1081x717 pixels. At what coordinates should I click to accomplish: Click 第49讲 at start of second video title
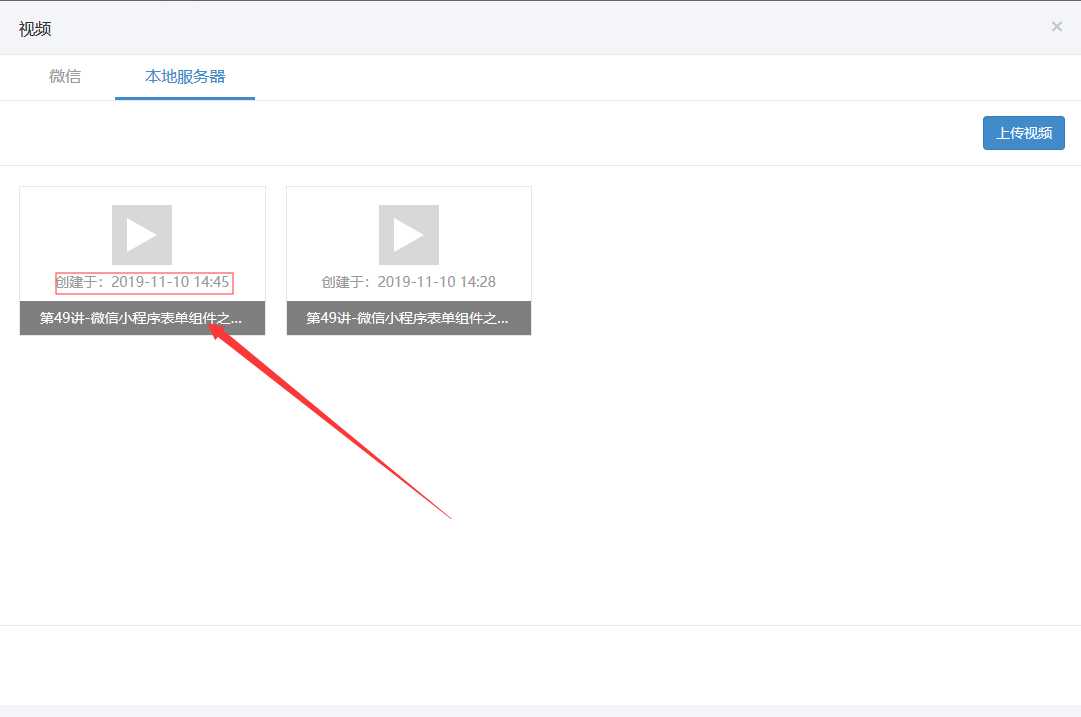point(327,318)
